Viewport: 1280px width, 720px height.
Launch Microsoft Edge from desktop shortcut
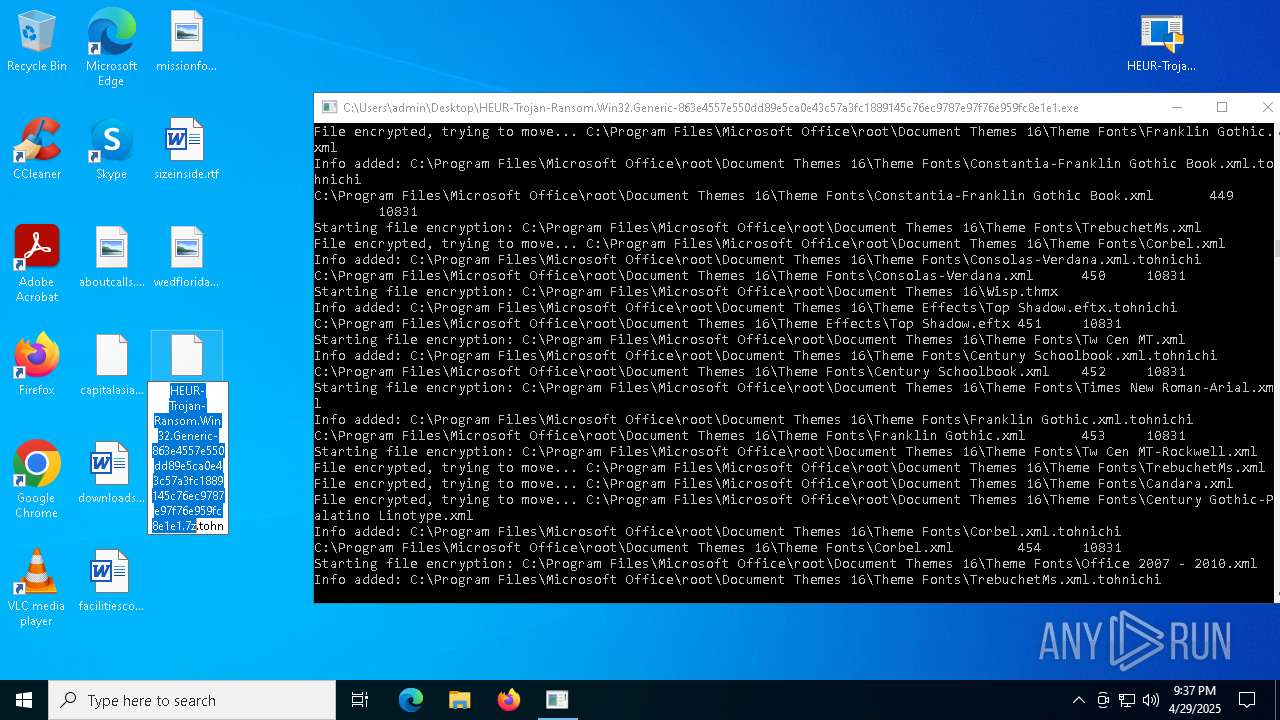(x=111, y=48)
